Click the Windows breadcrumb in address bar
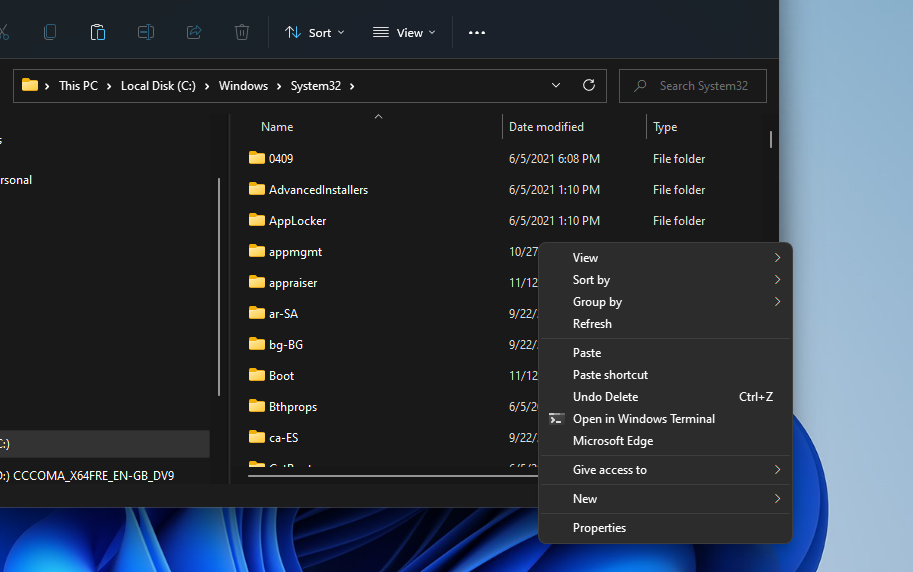This screenshot has width=913, height=572. [244, 86]
